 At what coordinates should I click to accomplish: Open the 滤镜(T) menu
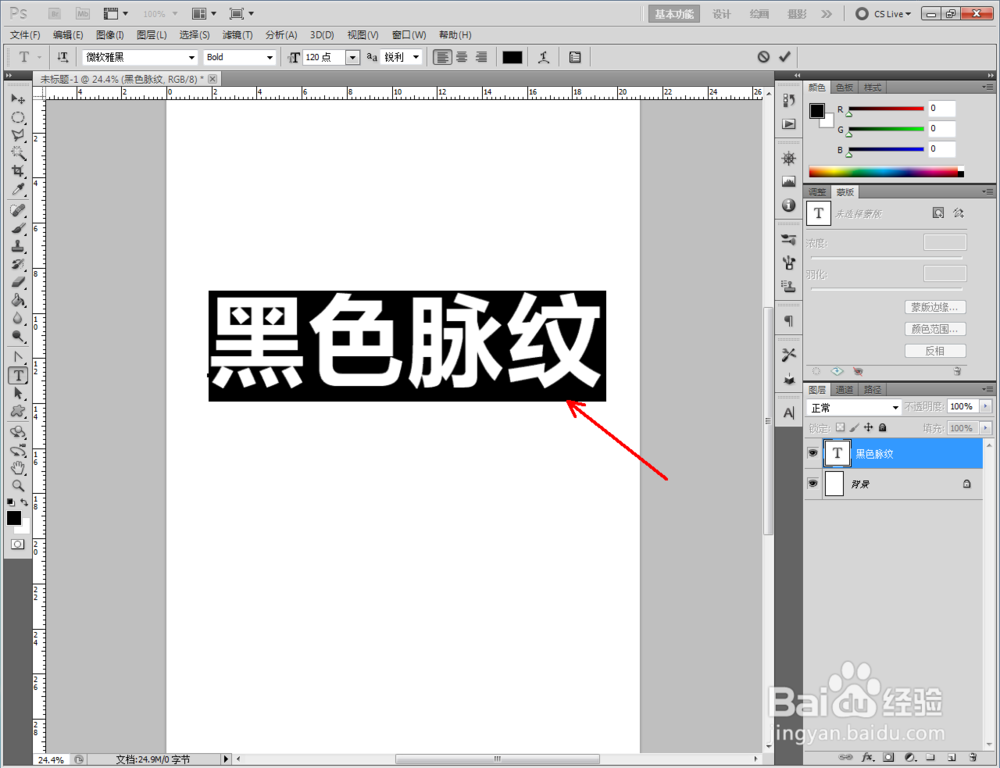coord(237,35)
